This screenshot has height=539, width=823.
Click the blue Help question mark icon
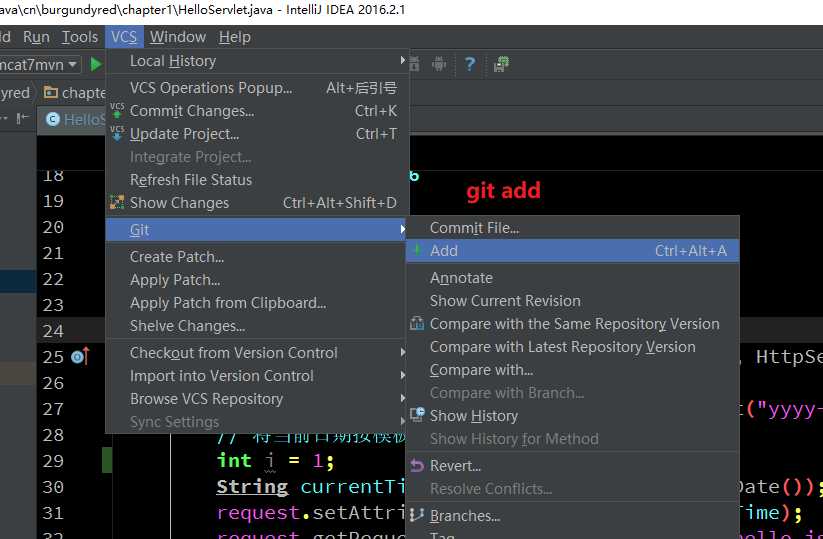(x=470, y=64)
